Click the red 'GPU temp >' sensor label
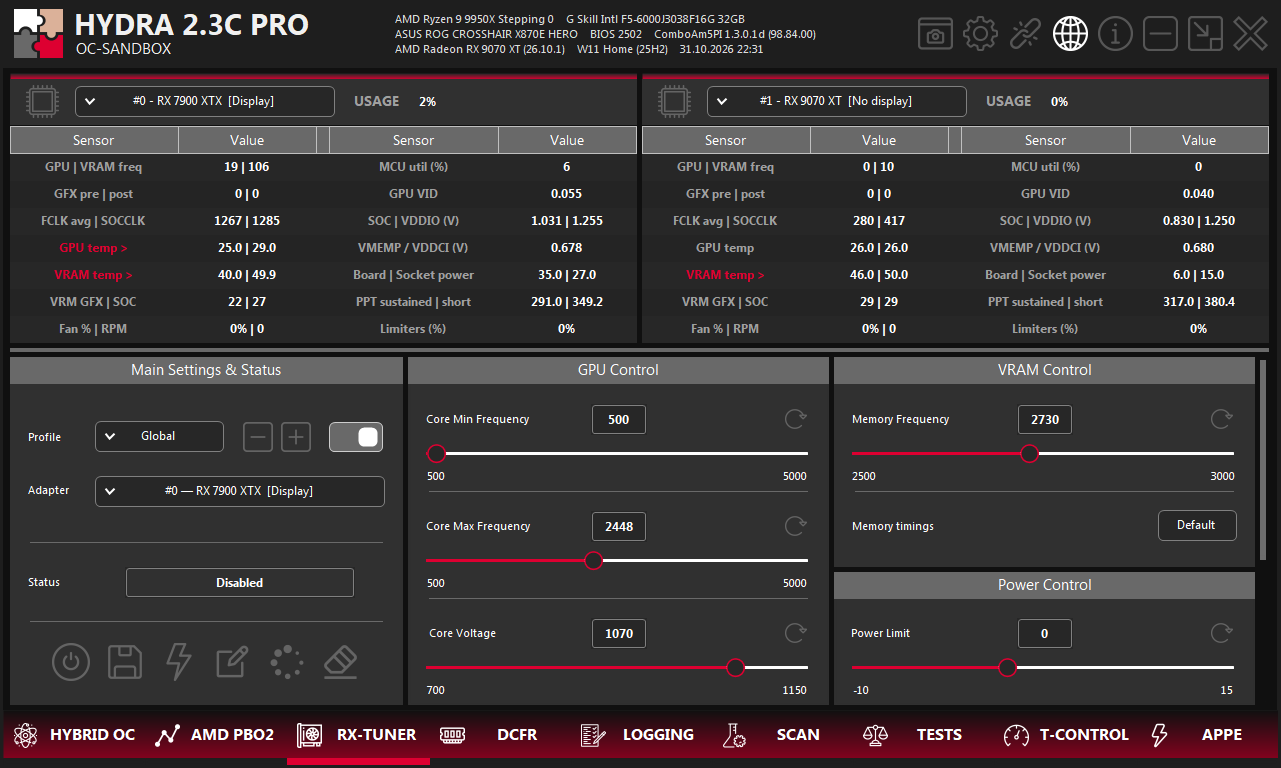Viewport: 1281px width, 768px height. [94, 248]
